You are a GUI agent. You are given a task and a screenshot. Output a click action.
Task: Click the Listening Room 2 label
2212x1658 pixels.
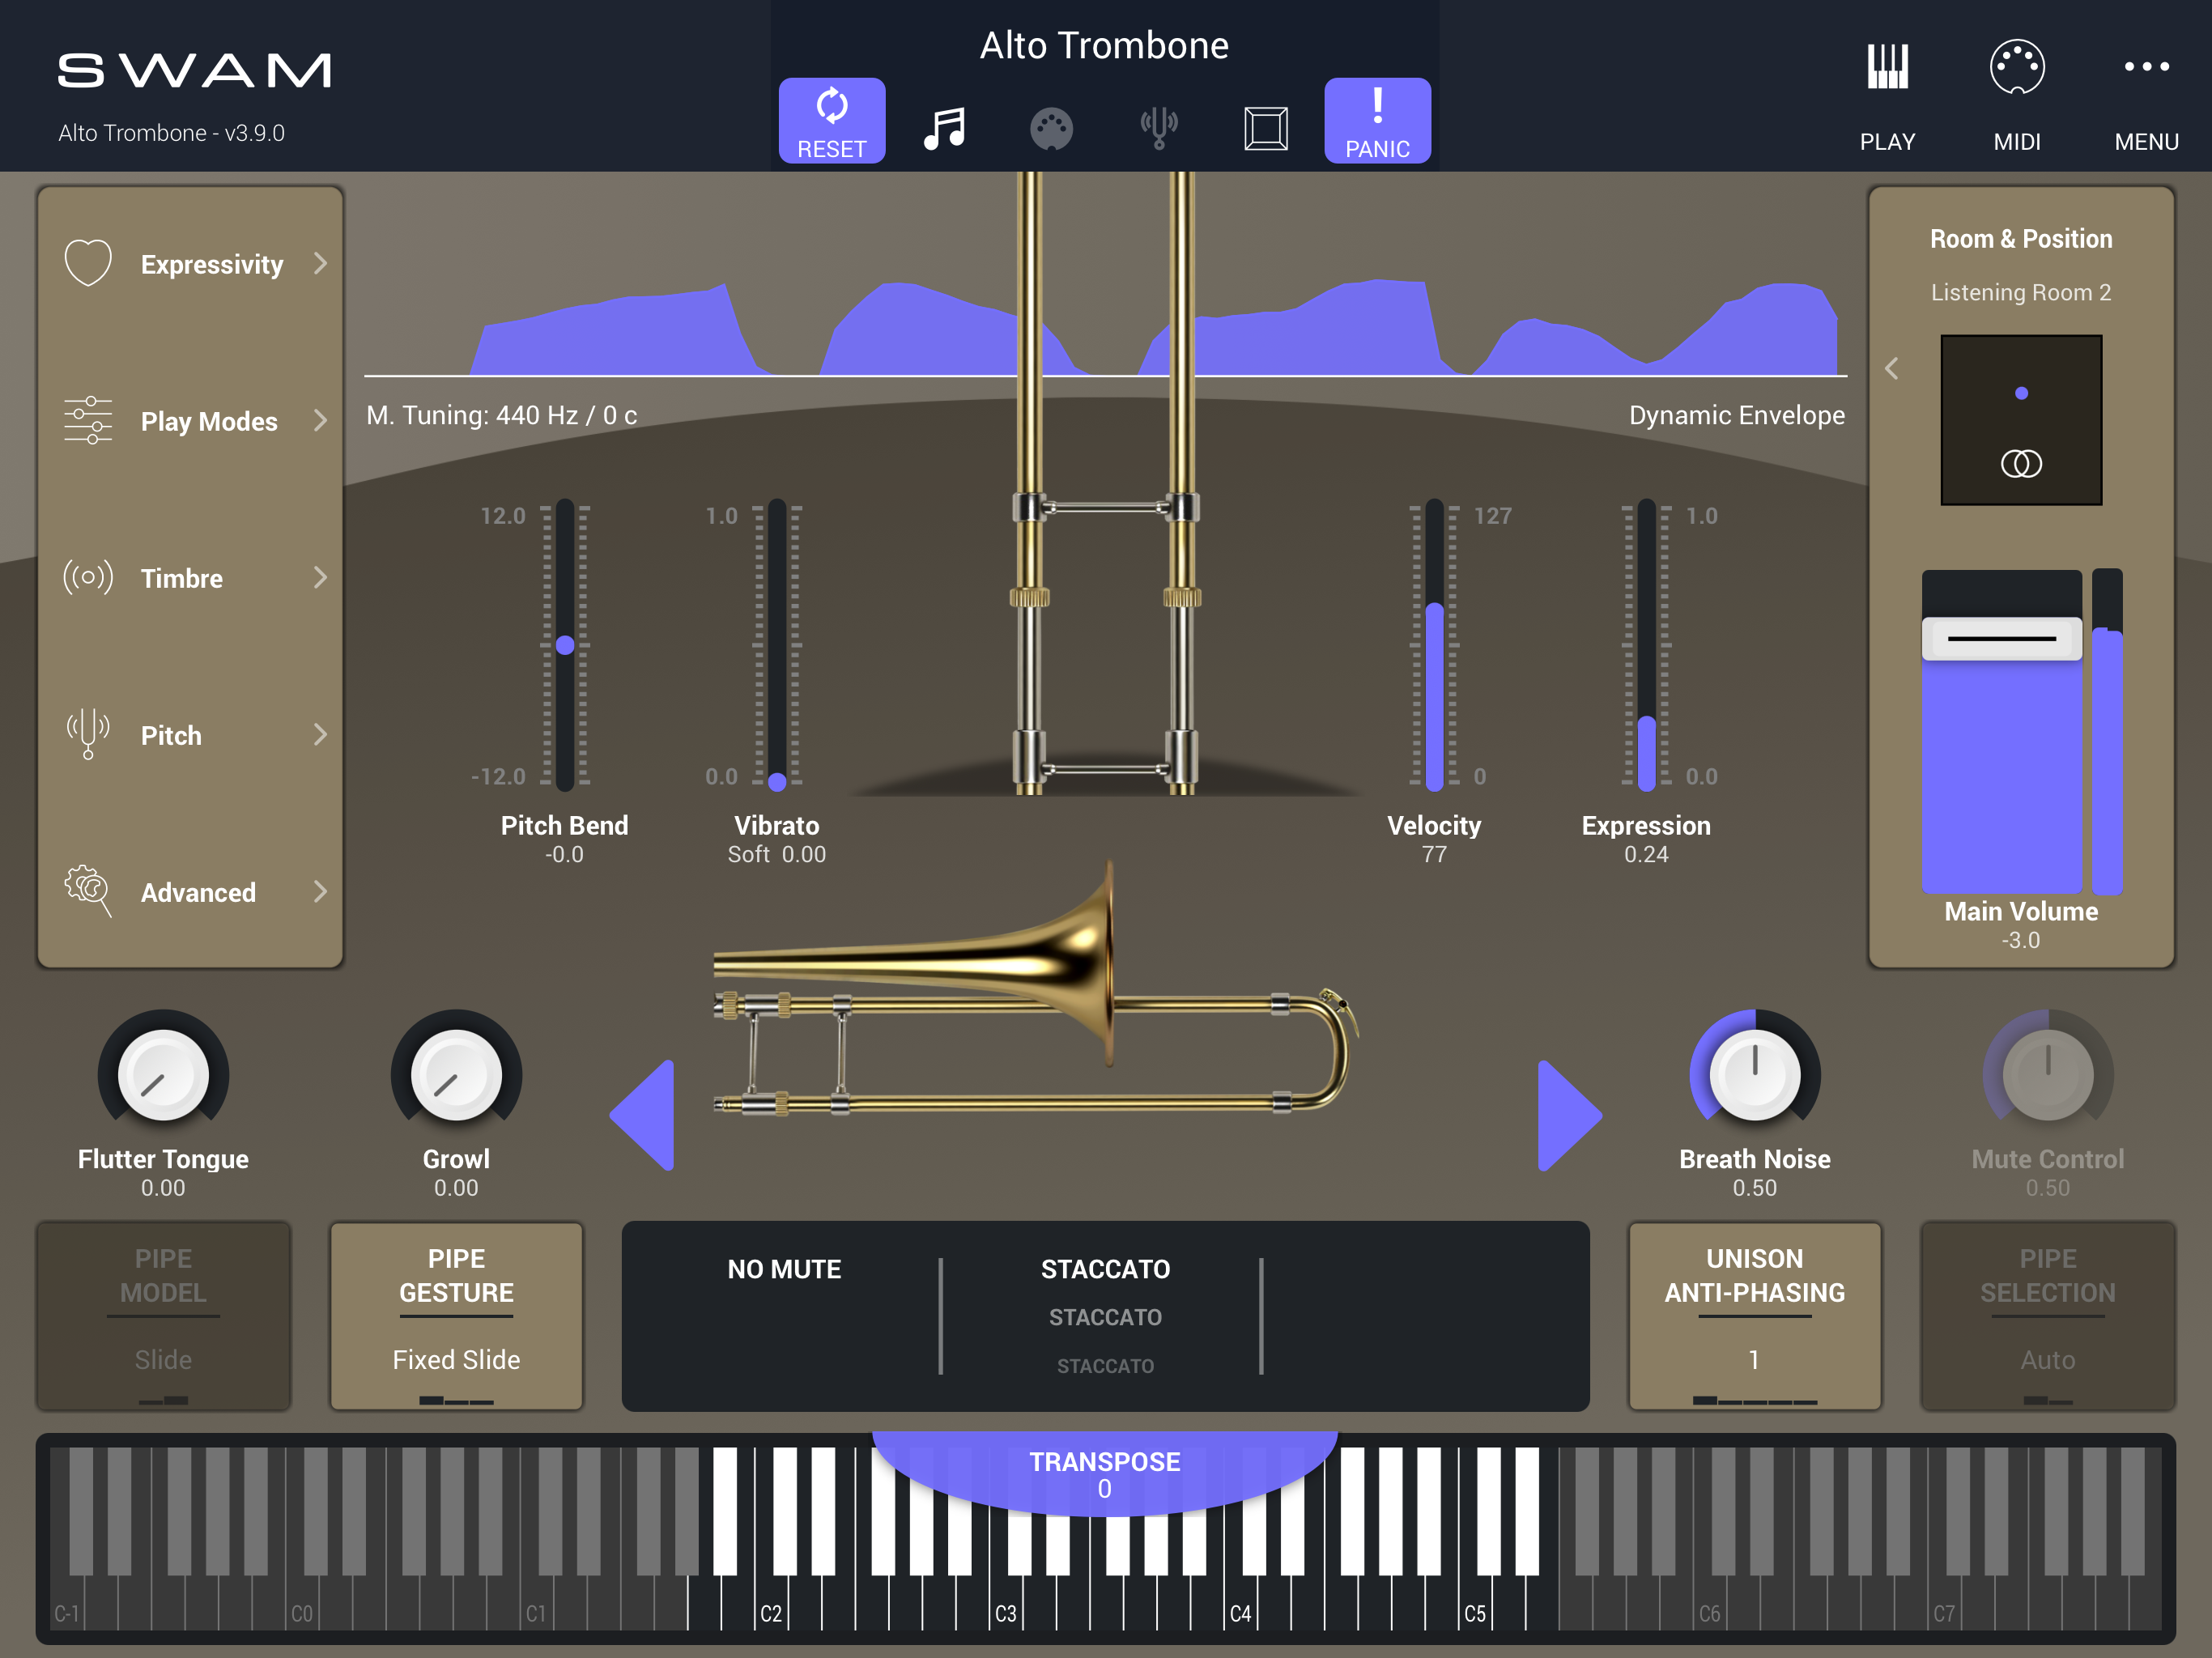pyautogui.click(x=2021, y=292)
